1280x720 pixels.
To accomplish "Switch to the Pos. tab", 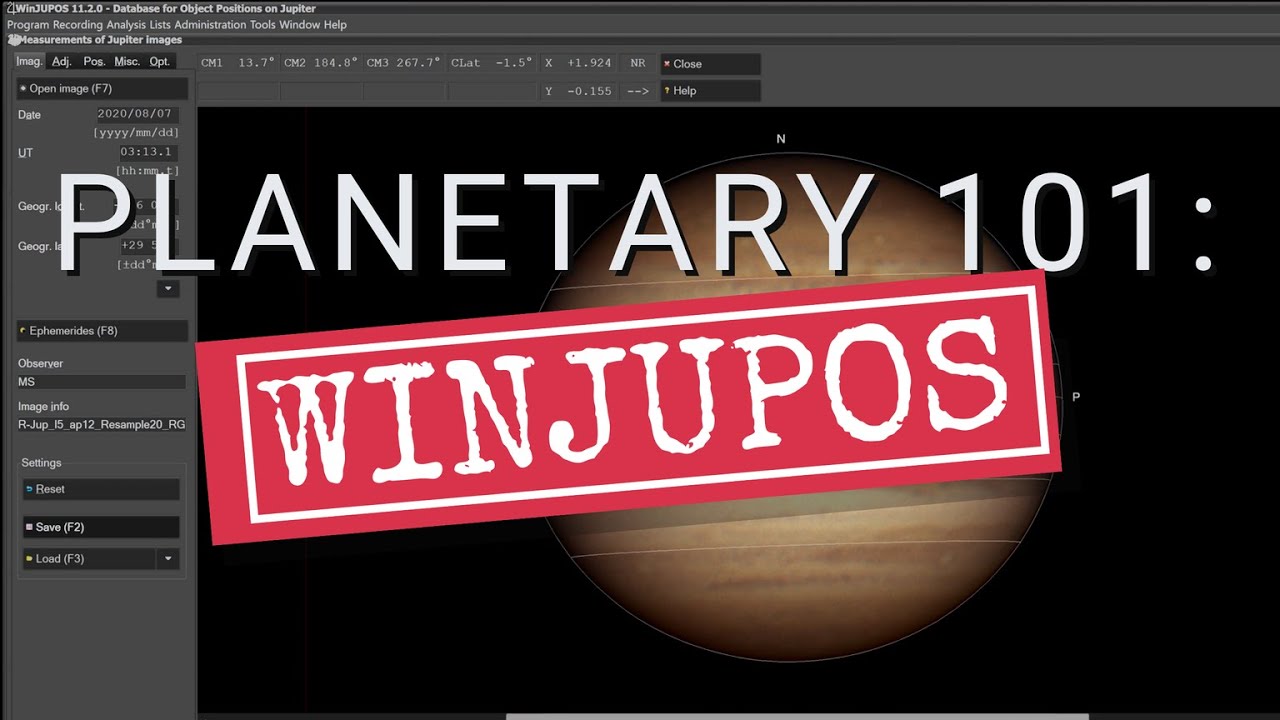I will [94, 61].
